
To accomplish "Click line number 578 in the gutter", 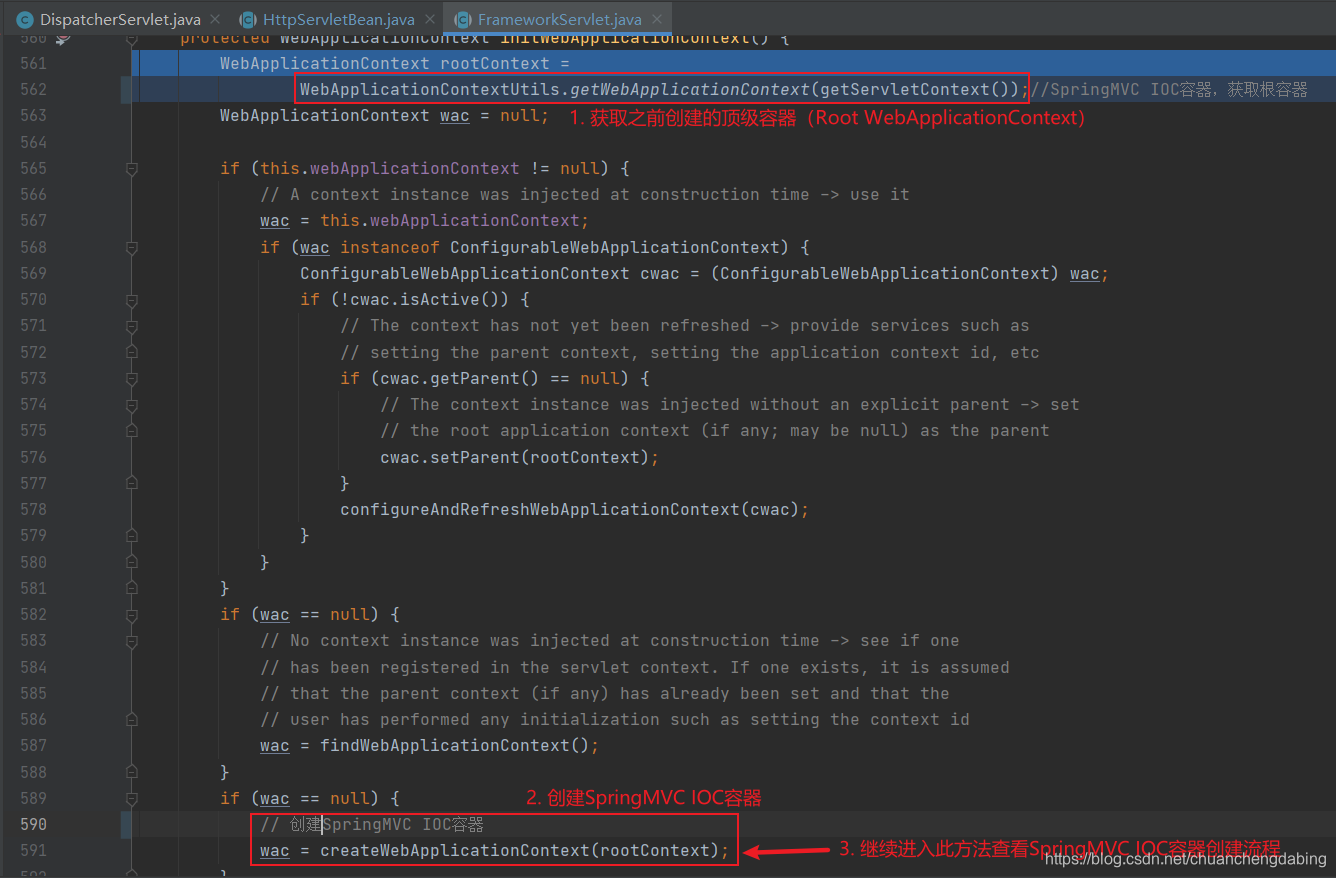I will pos(33,509).
